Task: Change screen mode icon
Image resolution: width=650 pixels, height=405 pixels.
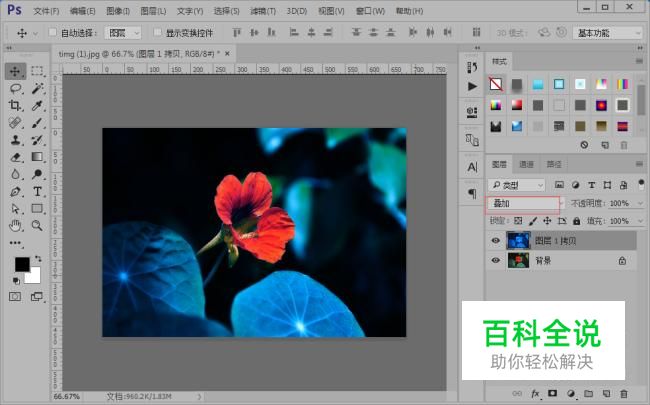Action: point(37,296)
